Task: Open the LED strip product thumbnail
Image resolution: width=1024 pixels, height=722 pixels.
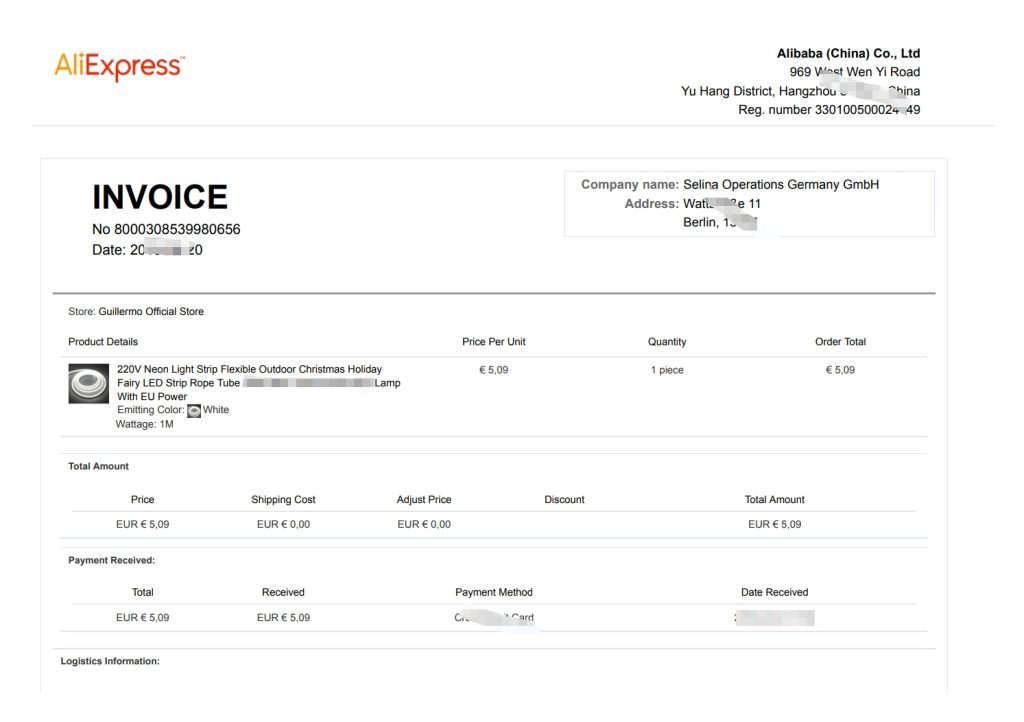Action: coord(89,384)
